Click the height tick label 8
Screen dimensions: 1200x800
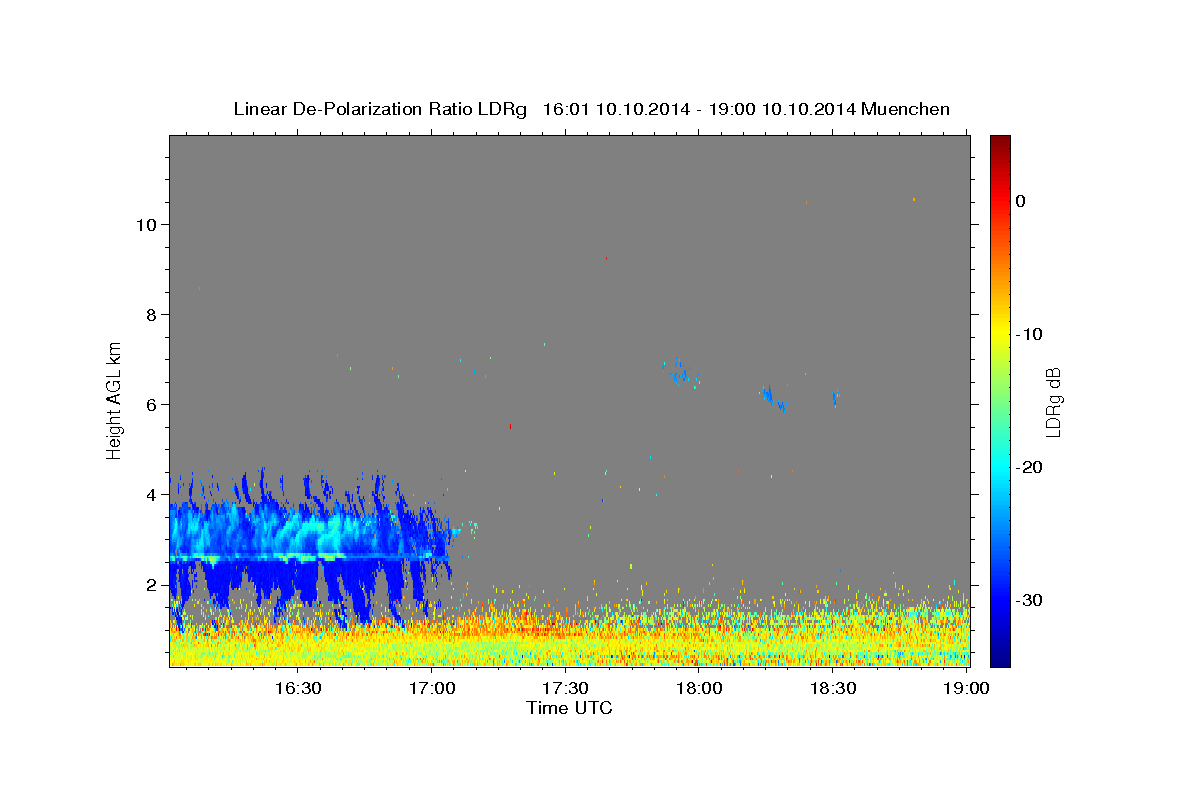click(x=151, y=314)
